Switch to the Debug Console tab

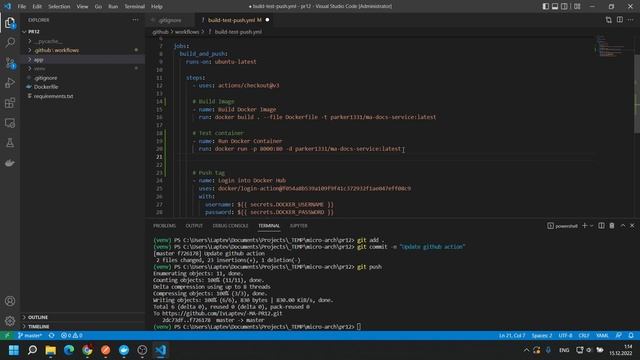click(230, 226)
